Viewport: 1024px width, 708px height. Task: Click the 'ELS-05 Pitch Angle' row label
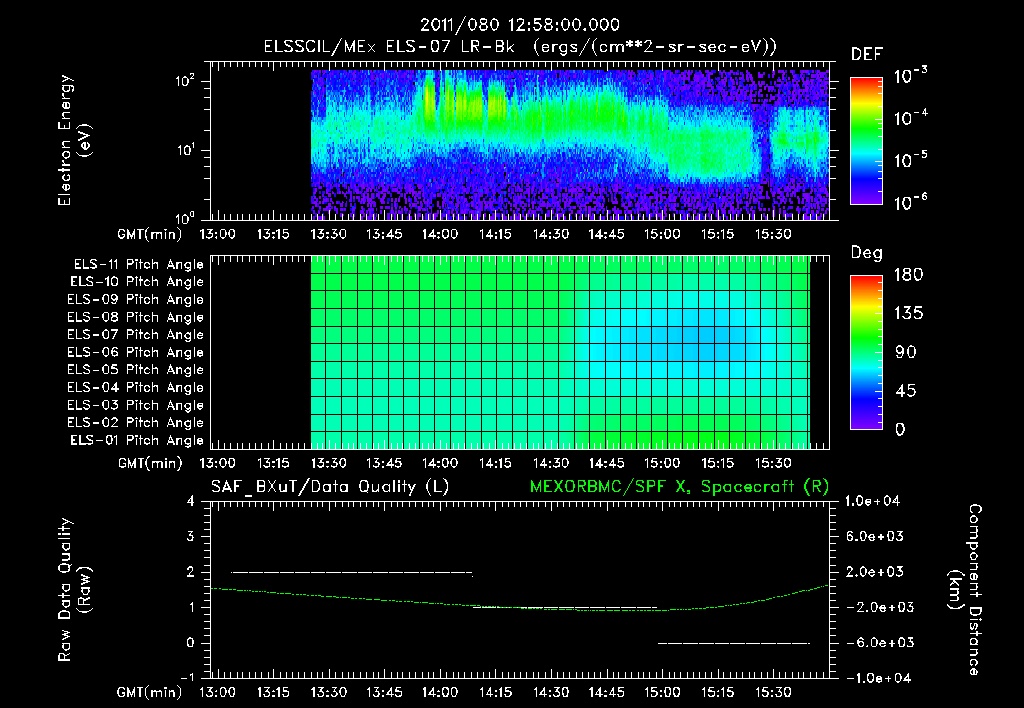point(136,370)
